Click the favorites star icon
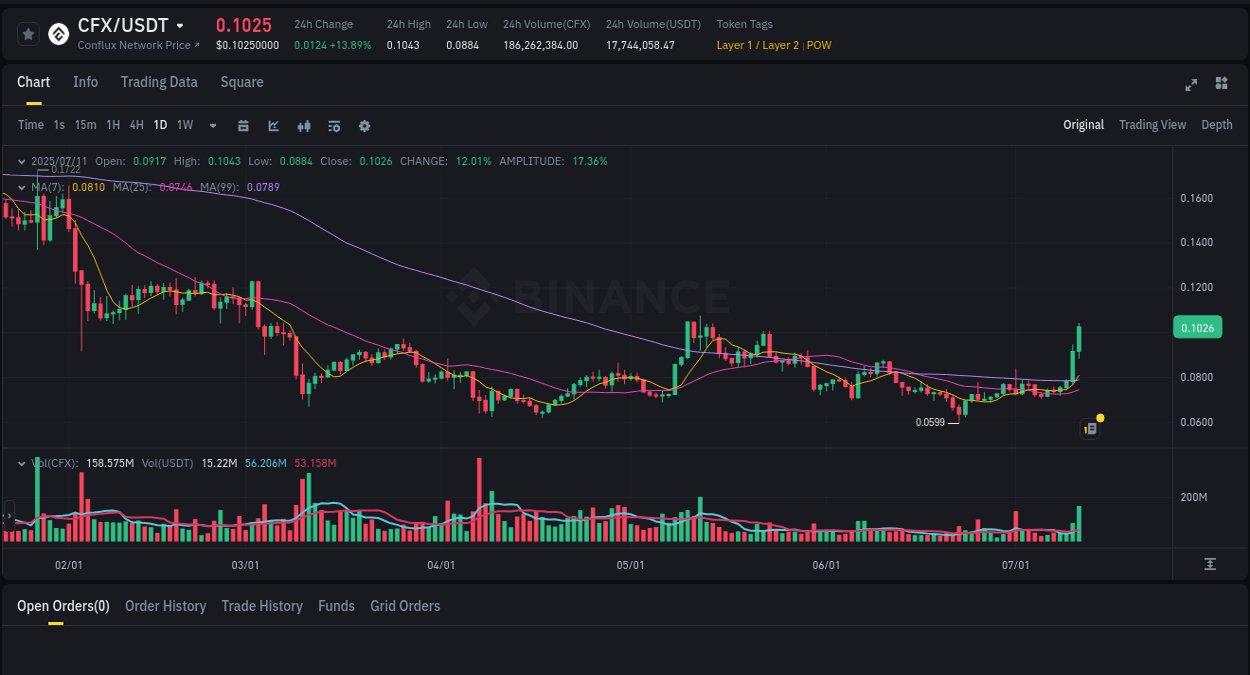The width and height of the screenshot is (1250, 675). pos(28,33)
